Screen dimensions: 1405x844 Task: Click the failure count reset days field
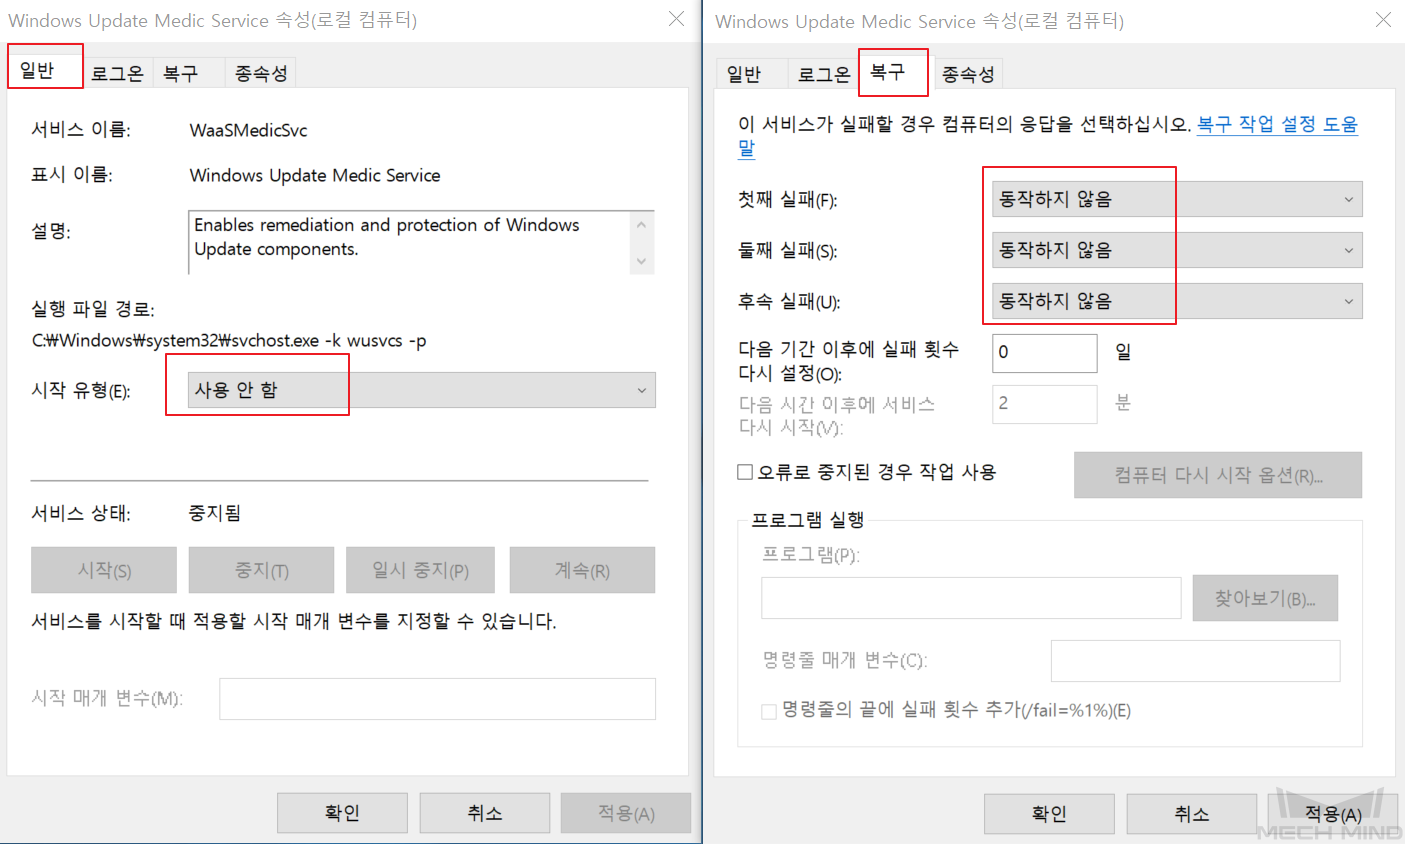point(1044,353)
